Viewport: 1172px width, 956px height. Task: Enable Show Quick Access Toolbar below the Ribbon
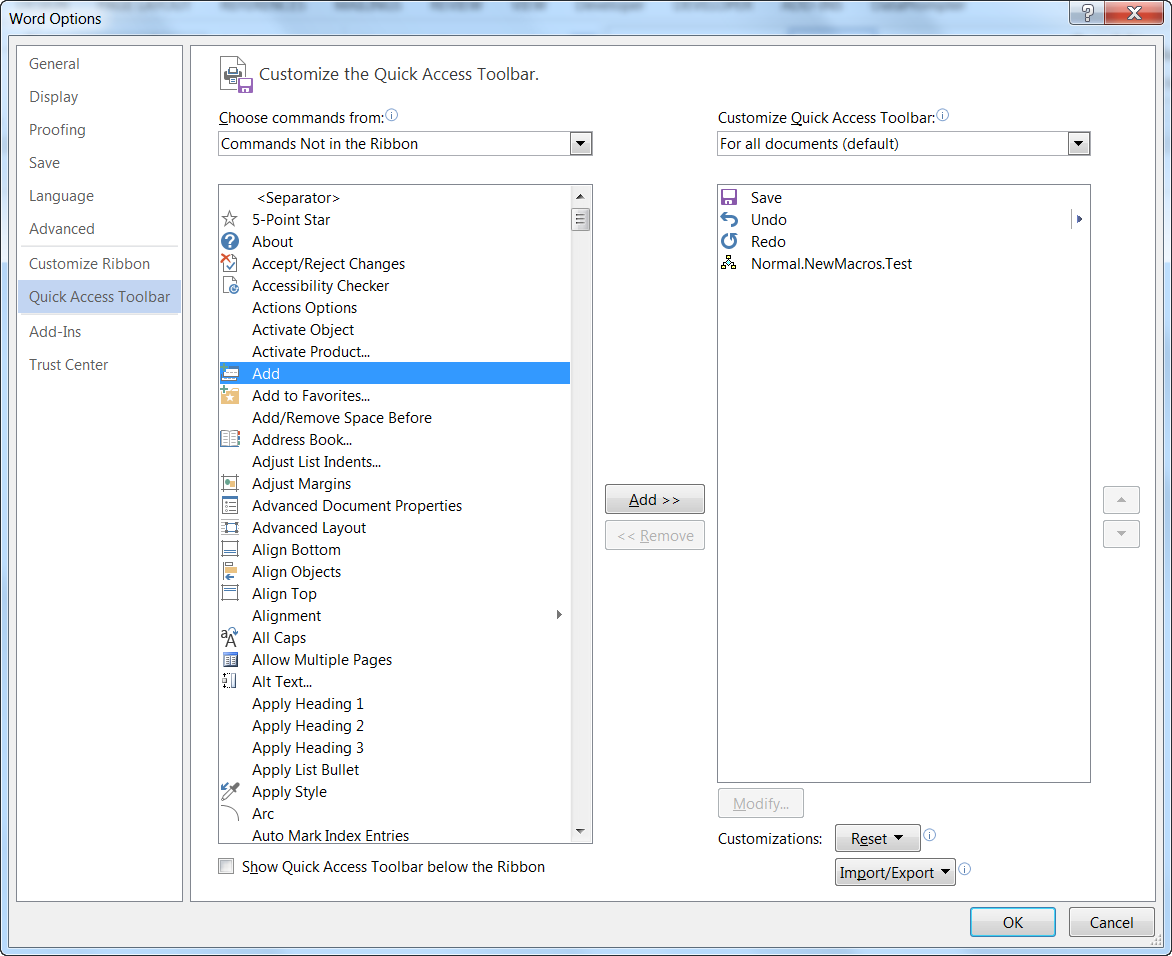[x=226, y=866]
